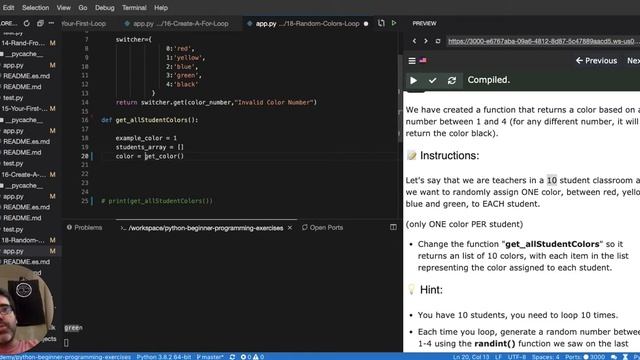Open Explorer more actions ellipsis

[51, 23]
